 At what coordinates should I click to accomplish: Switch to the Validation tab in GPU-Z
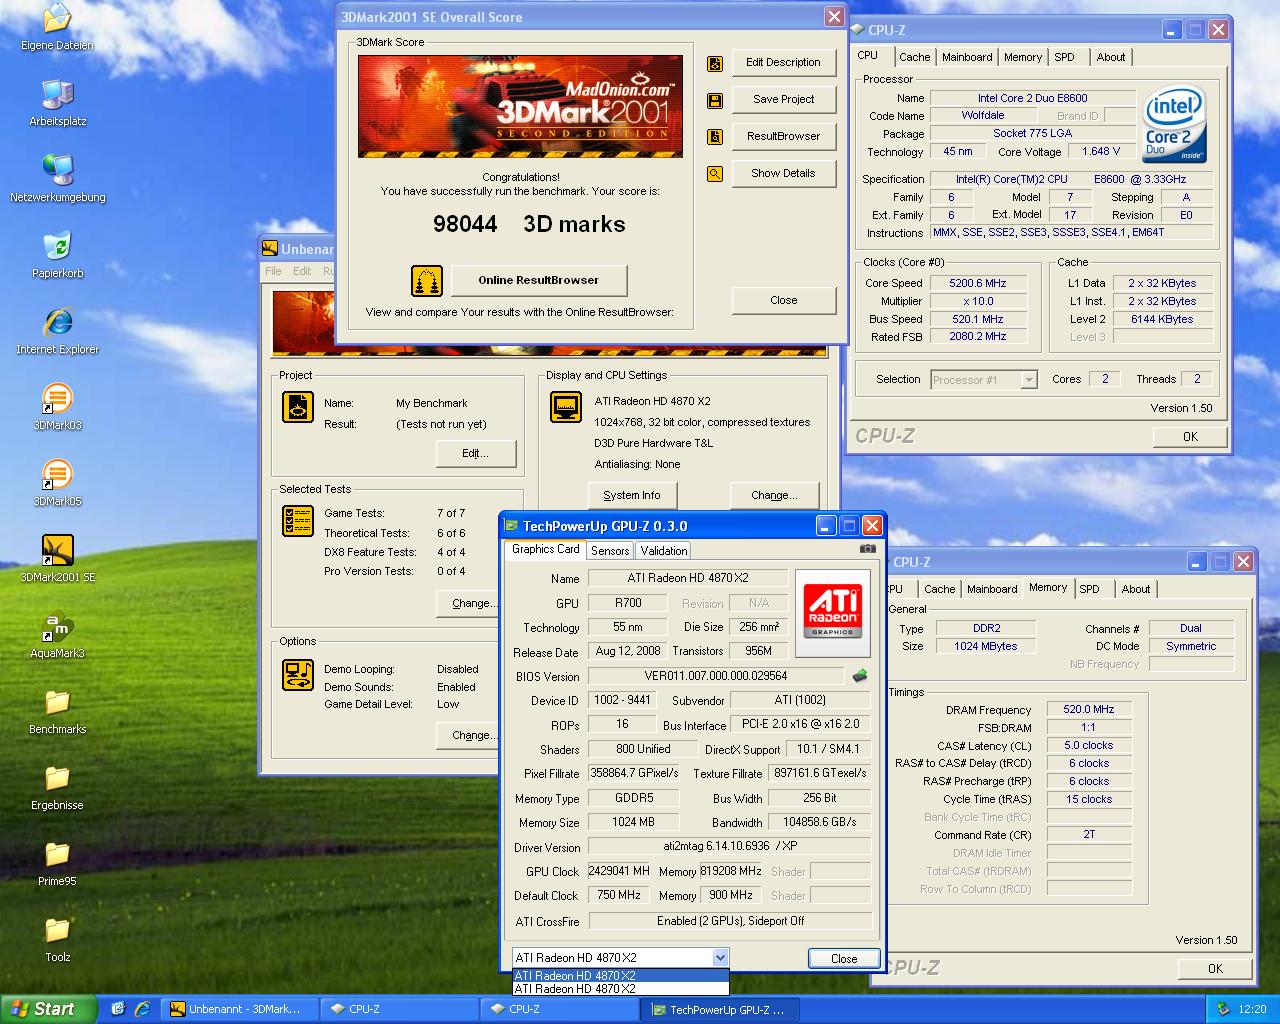pos(664,551)
